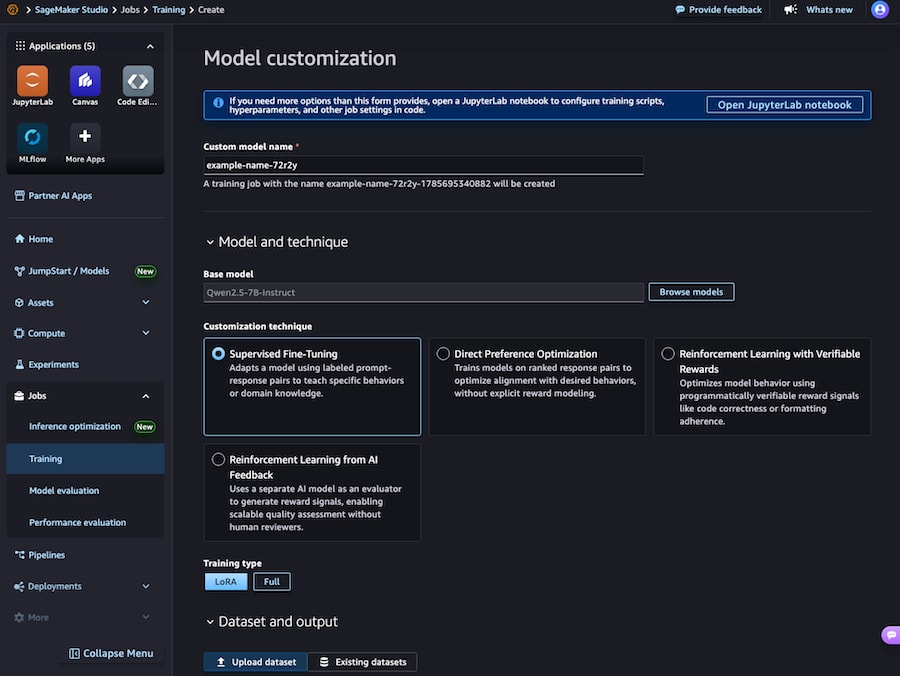Switch to the Upload dataset tab
900x676 pixels.
(x=255, y=662)
